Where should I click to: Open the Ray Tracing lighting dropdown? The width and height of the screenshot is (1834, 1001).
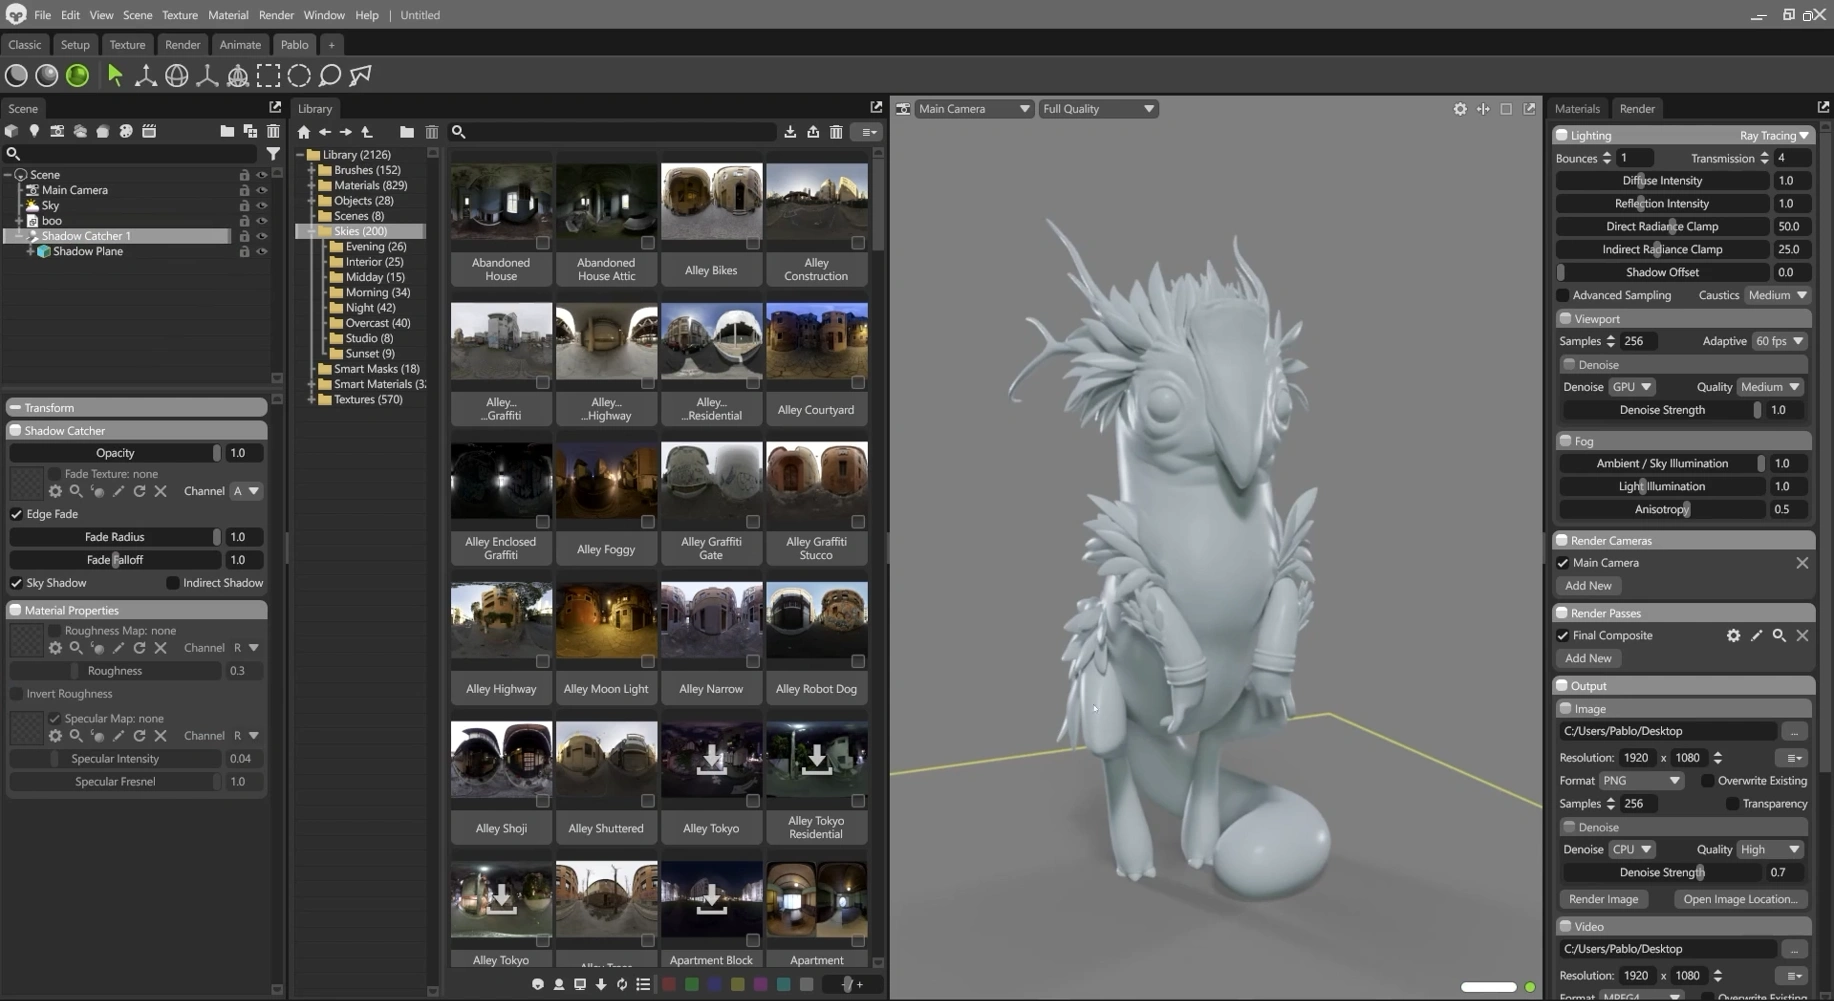pyautogui.click(x=1774, y=136)
